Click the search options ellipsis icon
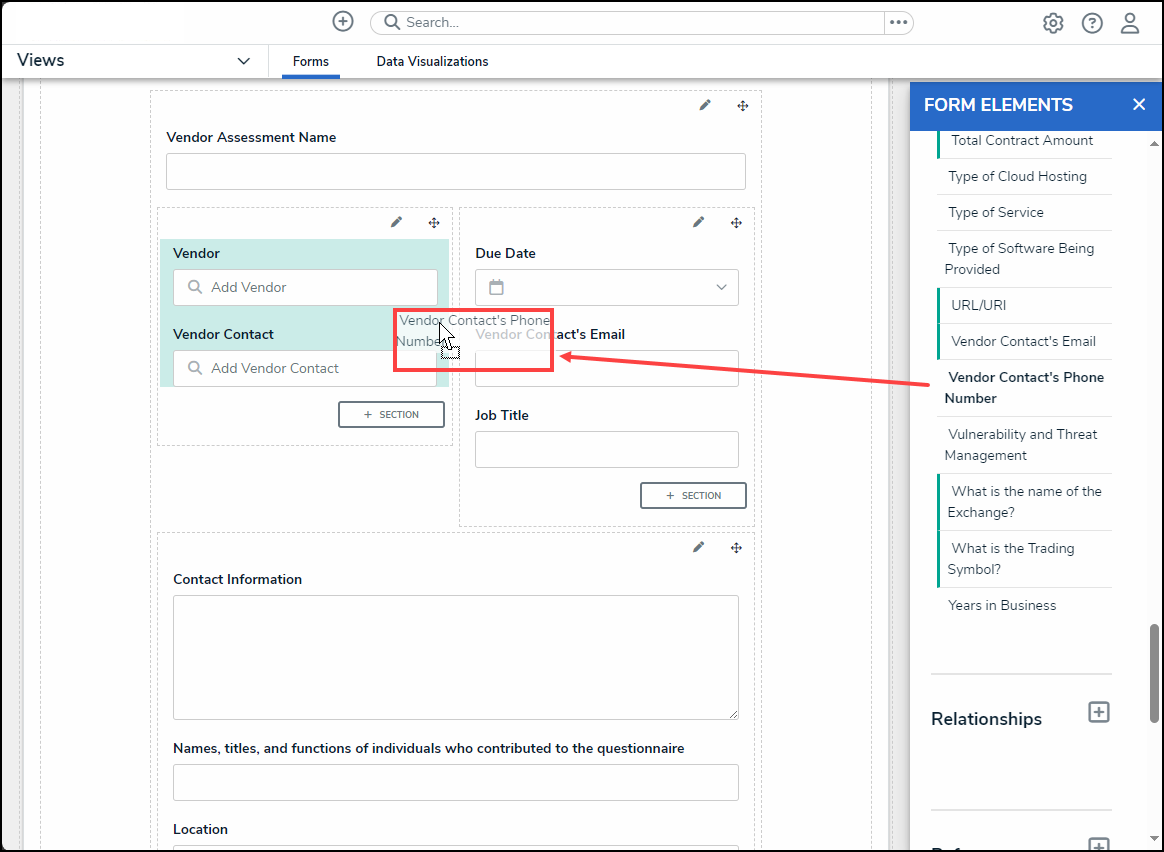This screenshot has height=852, width=1164. tap(898, 22)
